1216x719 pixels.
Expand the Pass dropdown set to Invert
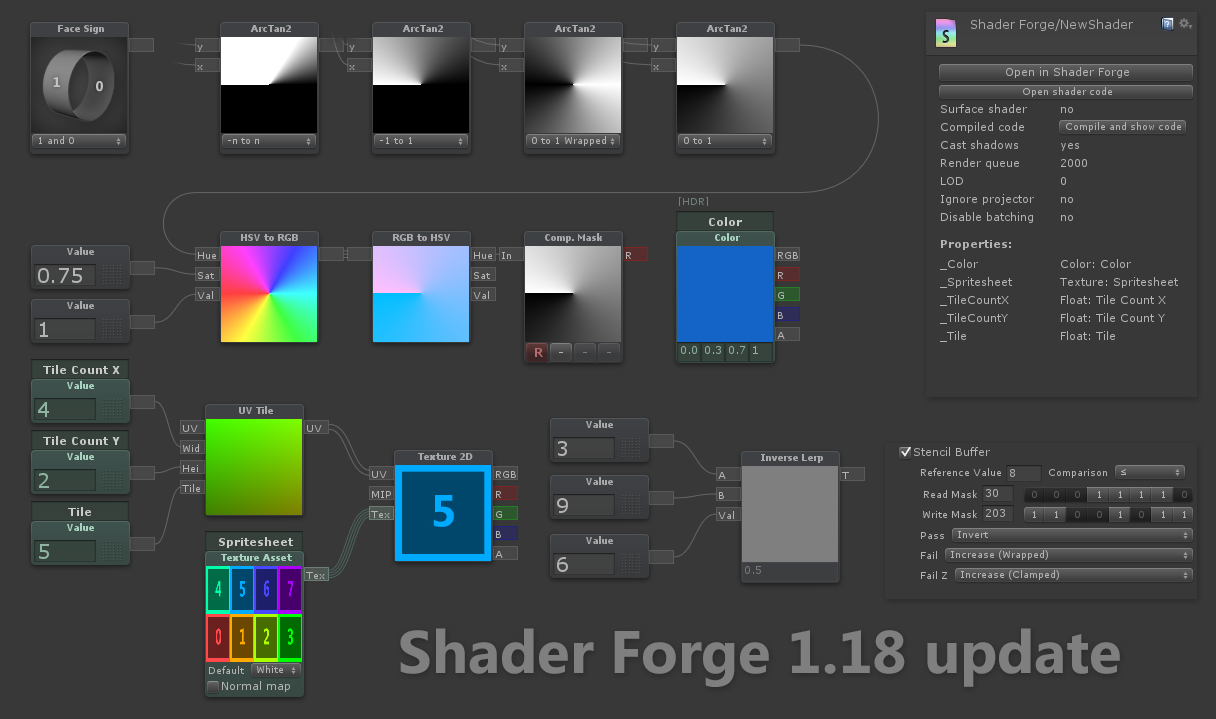pos(1071,535)
